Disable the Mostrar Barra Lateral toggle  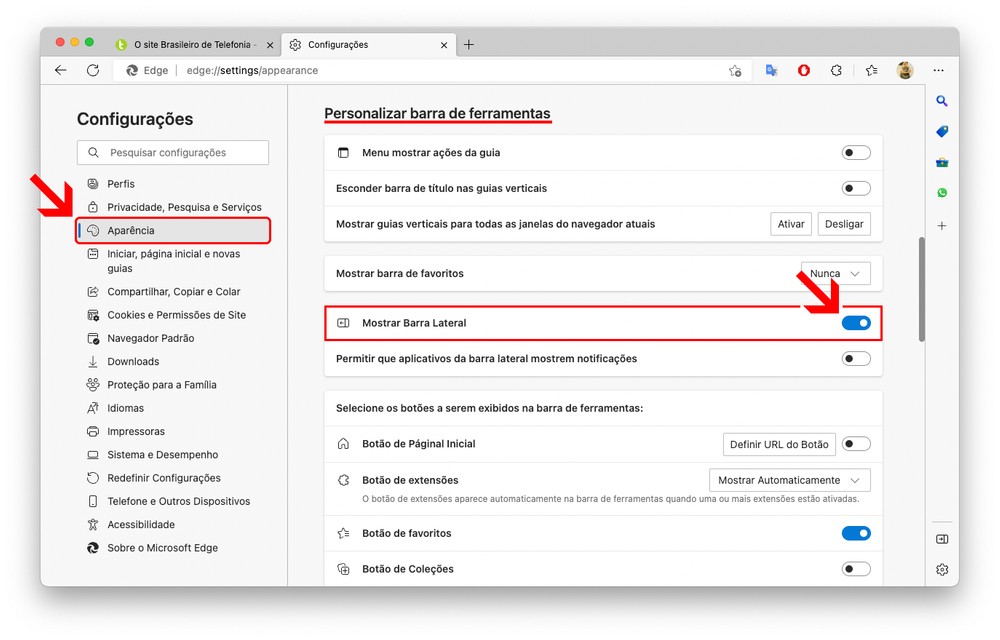pos(856,323)
